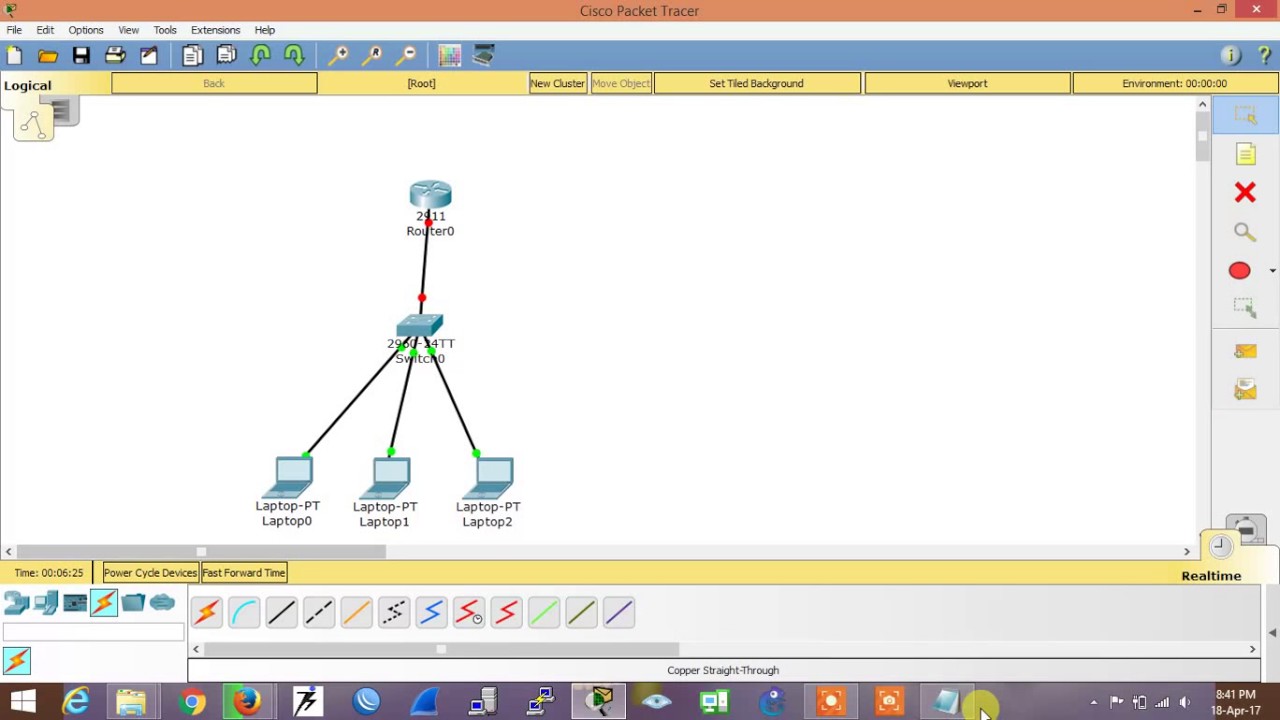
Task: Zoom in with the plus magnifier
Action: (x=338, y=56)
